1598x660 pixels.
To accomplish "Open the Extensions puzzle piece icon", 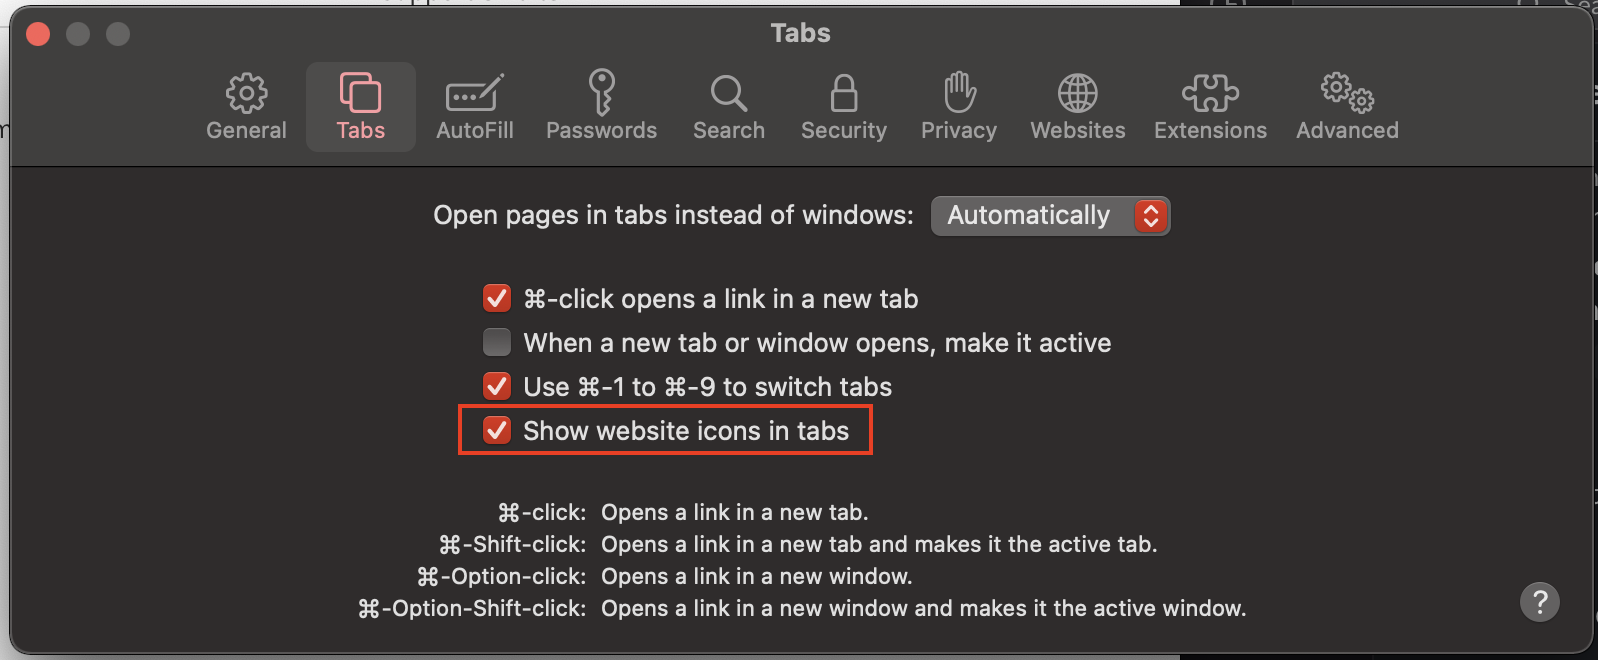I will click(1210, 93).
